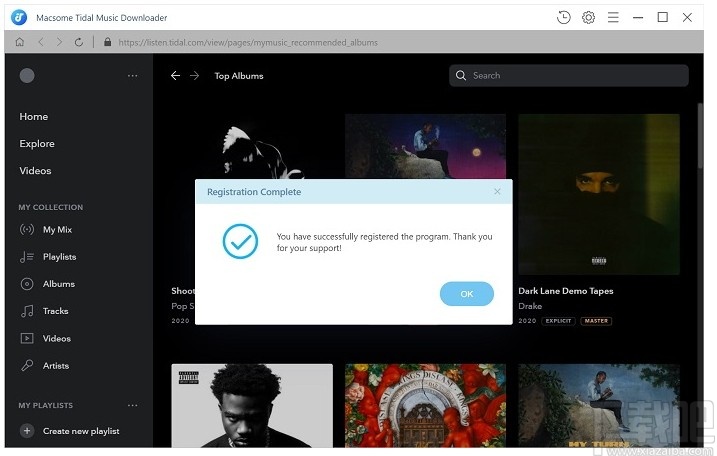Navigate forward in address toolbar

(59, 42)
